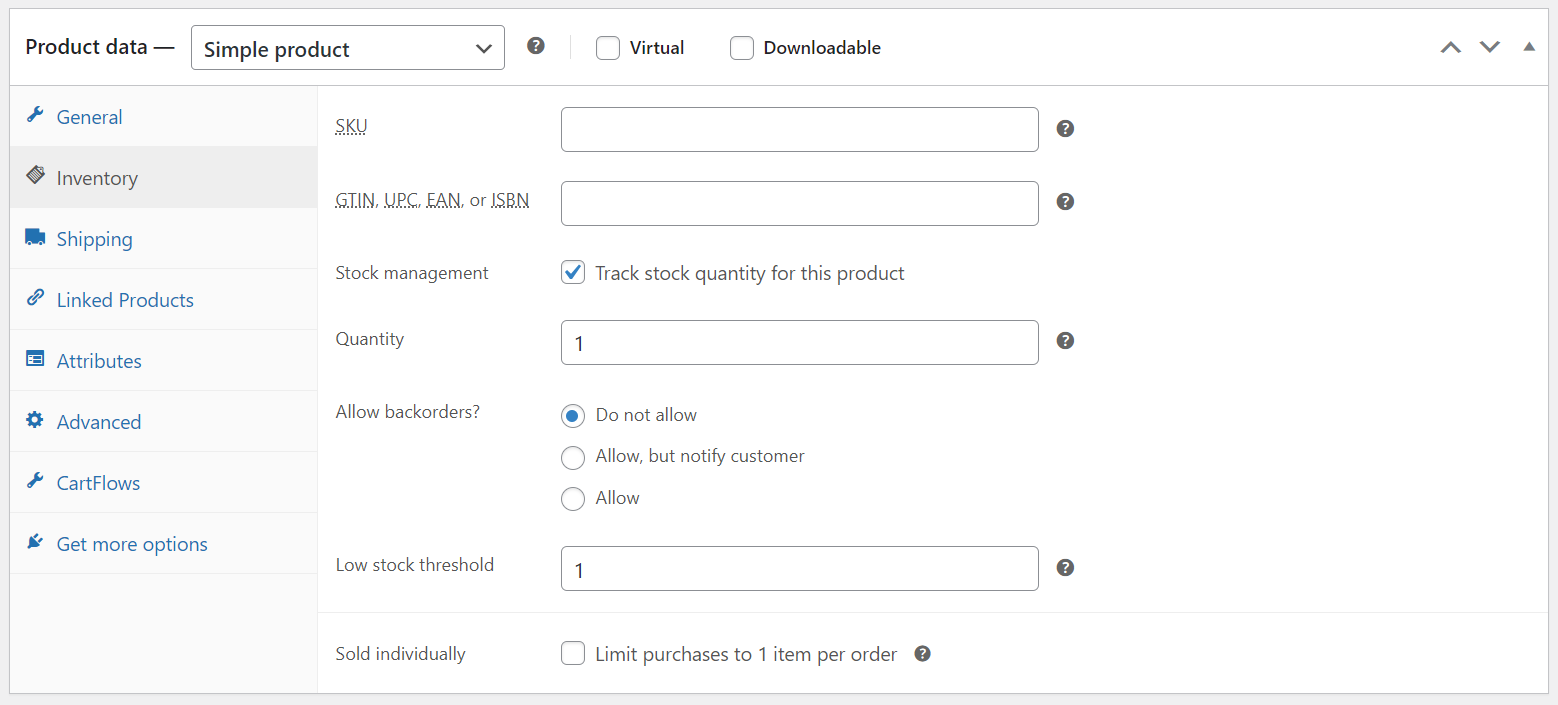Click the gear icon beside Advanced
Viewport: 1558px width, 705px height.
coord(35,421)
